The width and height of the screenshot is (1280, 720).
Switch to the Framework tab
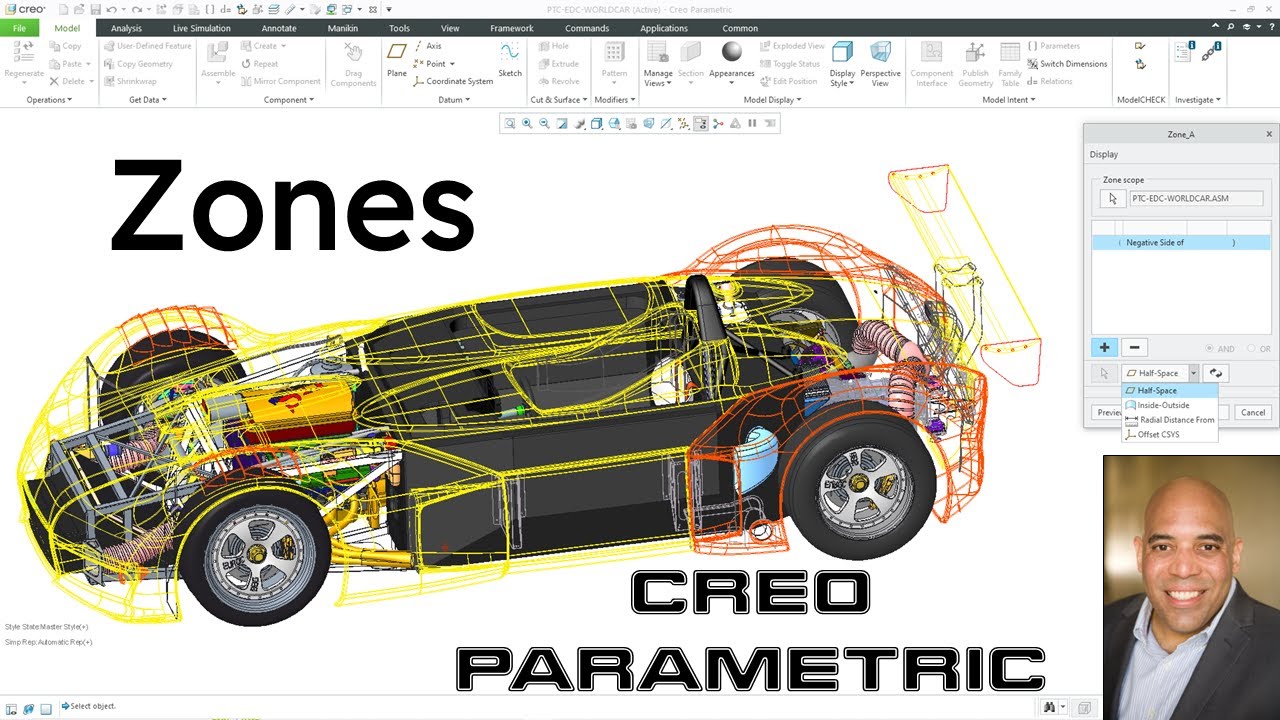pos(512,28)
